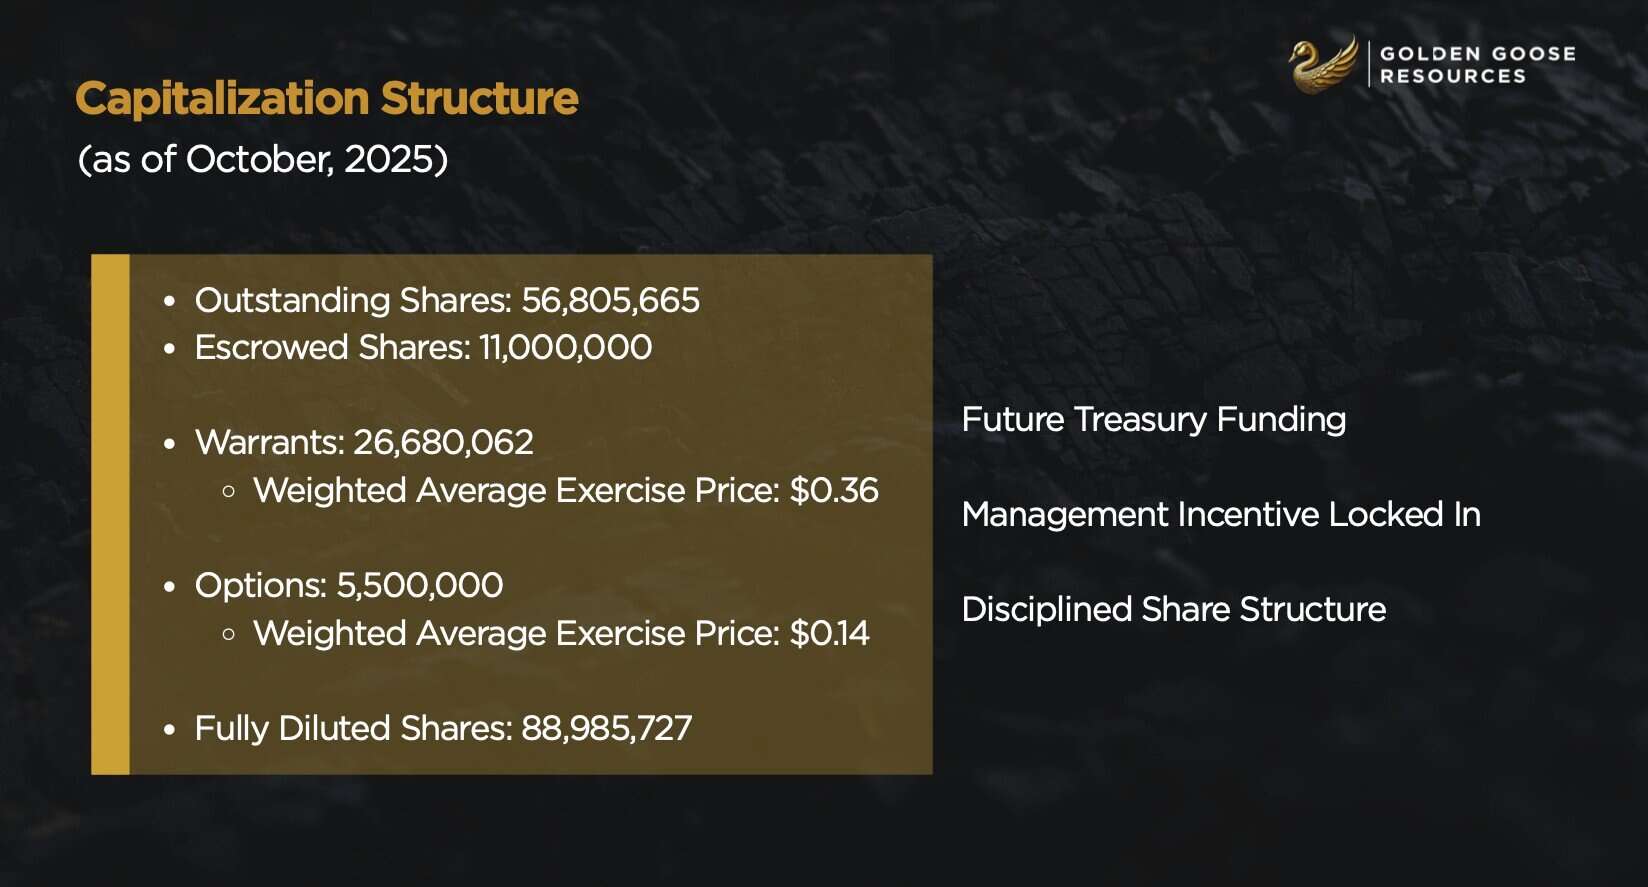Click the Golden Goose Resources company name

1477,65
